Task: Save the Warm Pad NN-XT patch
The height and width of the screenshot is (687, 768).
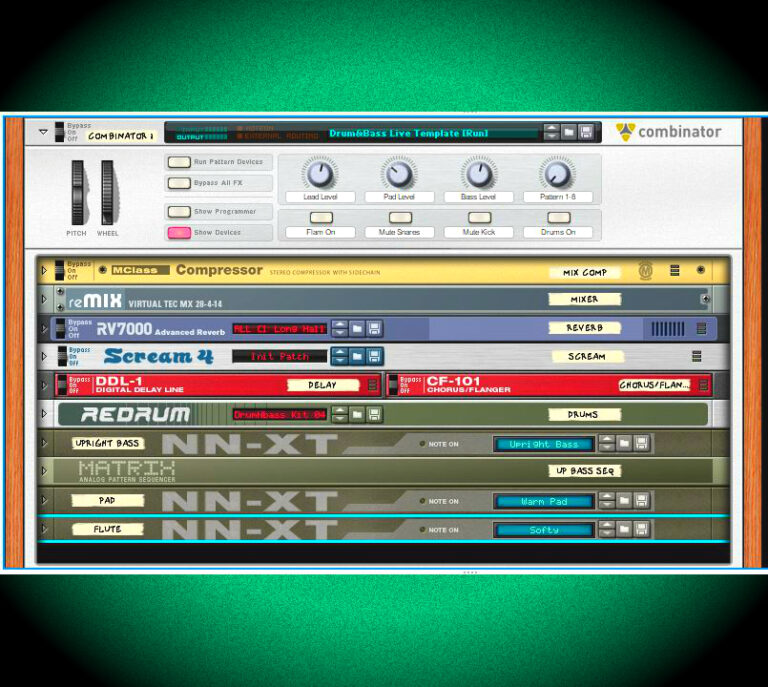Action: [641, 501]
